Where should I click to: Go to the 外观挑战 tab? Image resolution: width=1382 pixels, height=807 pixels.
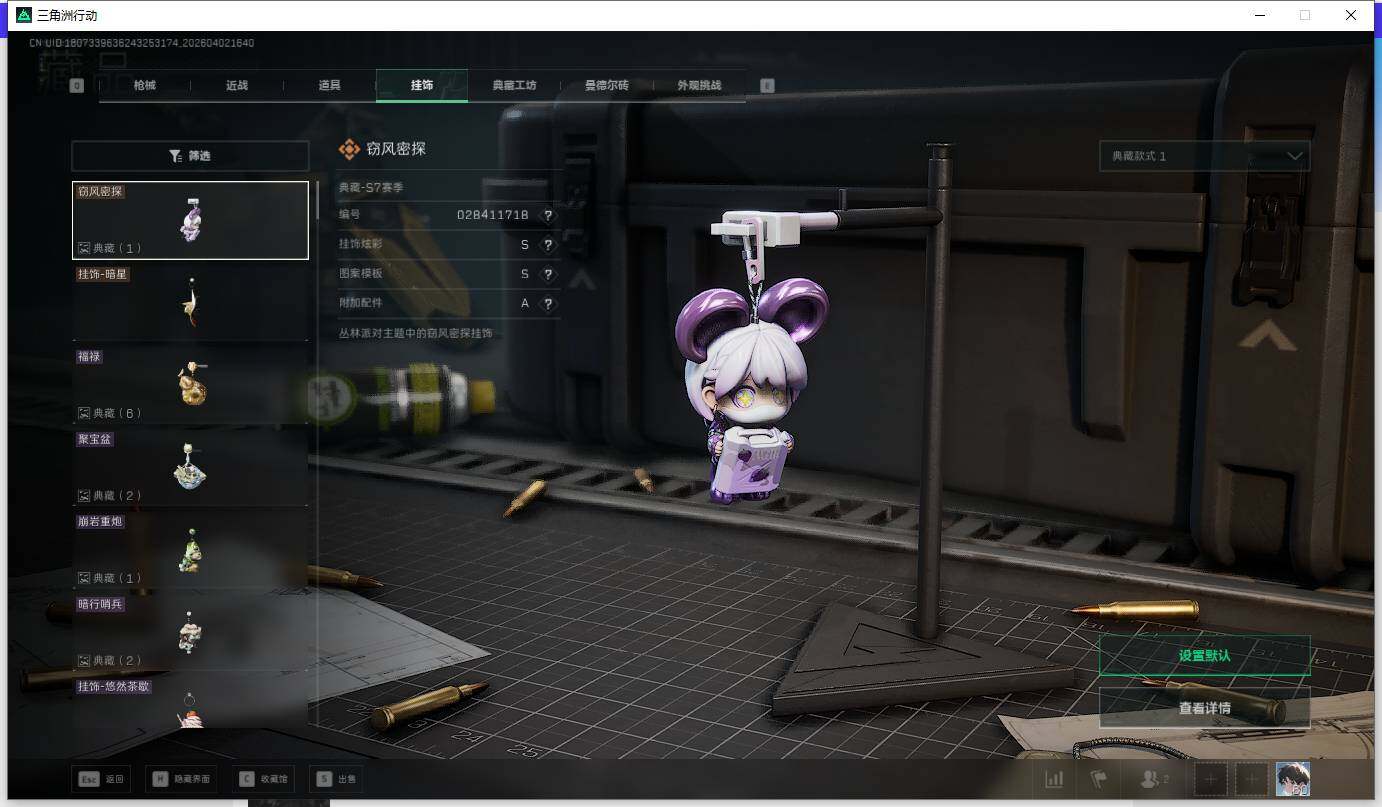(698, 86)
